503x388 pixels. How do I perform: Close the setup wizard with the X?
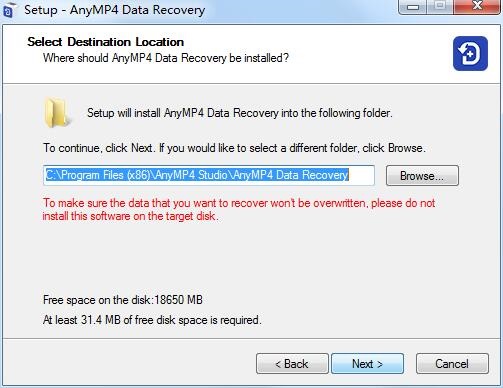click(x=477, y=6)
